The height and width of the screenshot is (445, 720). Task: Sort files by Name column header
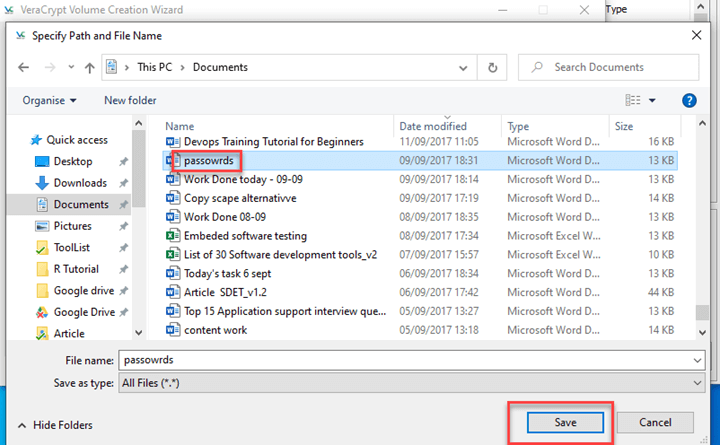(180, 127)
